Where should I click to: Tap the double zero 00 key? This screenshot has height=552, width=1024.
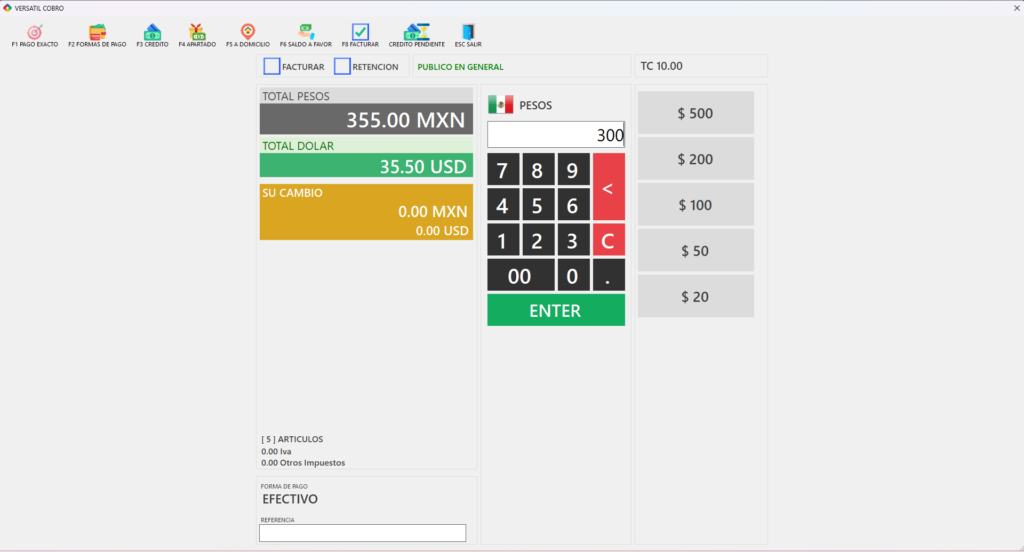(520, 275)
